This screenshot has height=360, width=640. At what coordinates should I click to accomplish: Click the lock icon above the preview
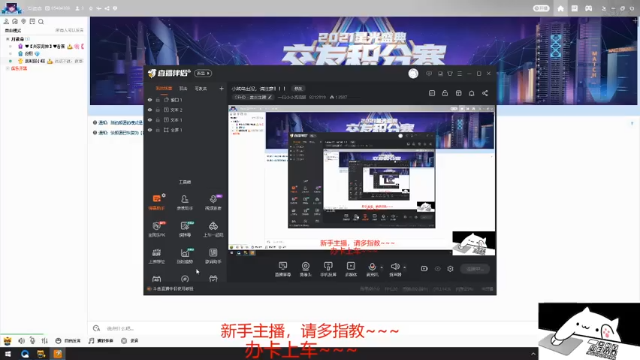[445, 93]
